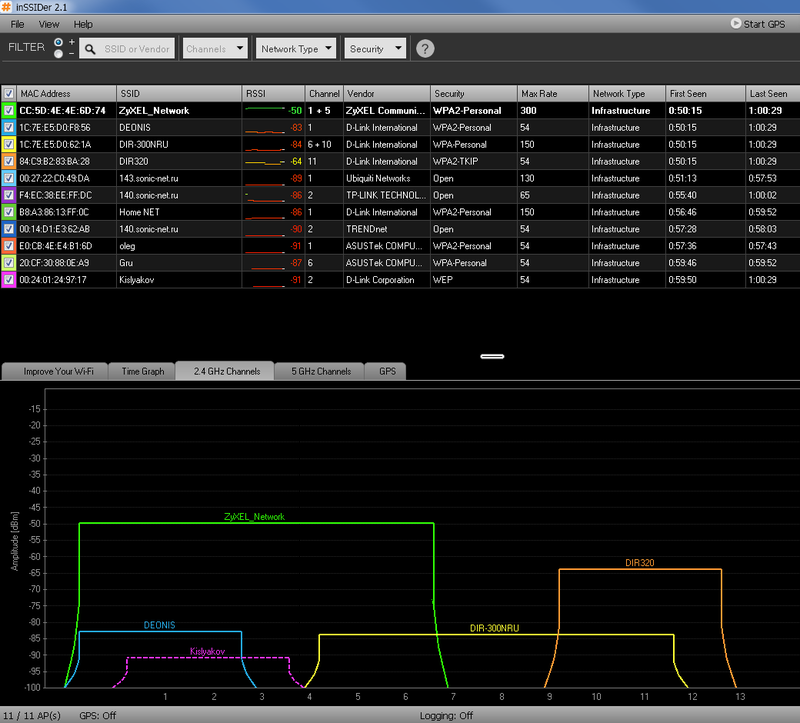Sort table by Vendor column header
Image resolution: width=800 pixels, height=723 pixels.
pyautogui.click(x=387, y=93)
